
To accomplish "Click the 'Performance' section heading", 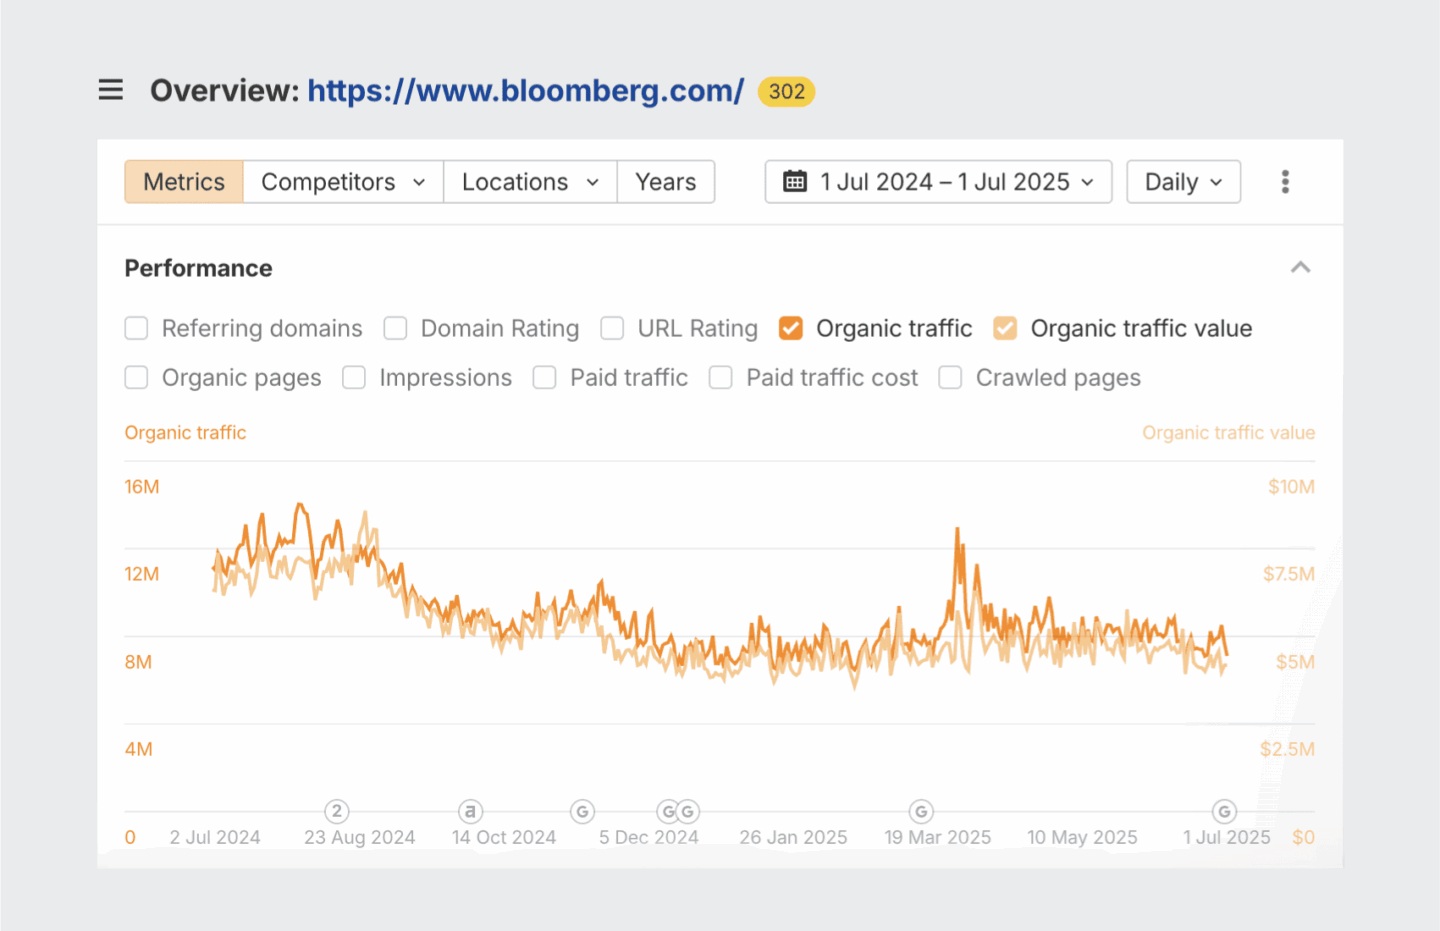I will point(198,268).
